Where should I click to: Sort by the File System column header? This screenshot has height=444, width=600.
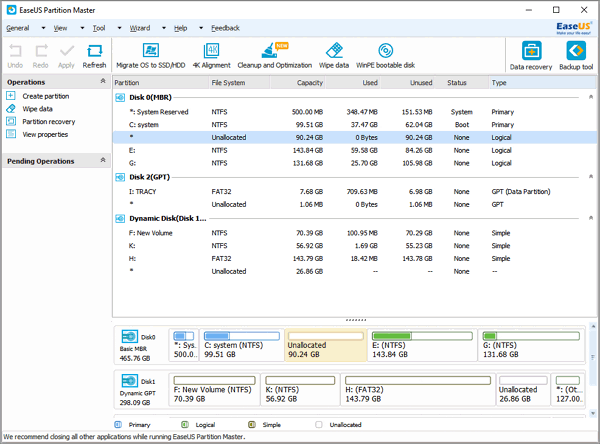tap(240, 83)
